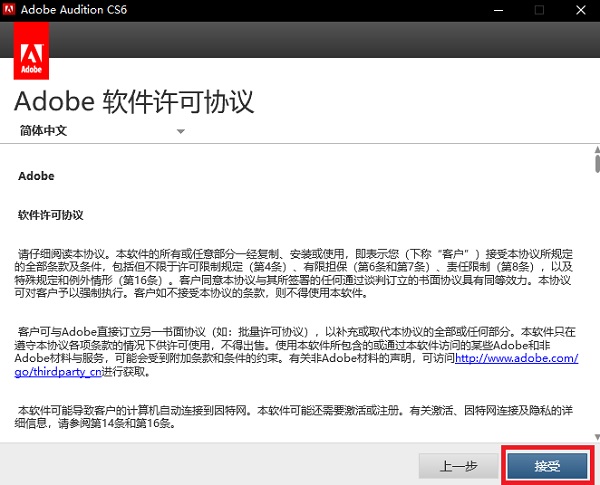The height and width of the screenshot is (485, 600).
Task: Click the language dropdown arrow
Action: (x=181, y=131)
